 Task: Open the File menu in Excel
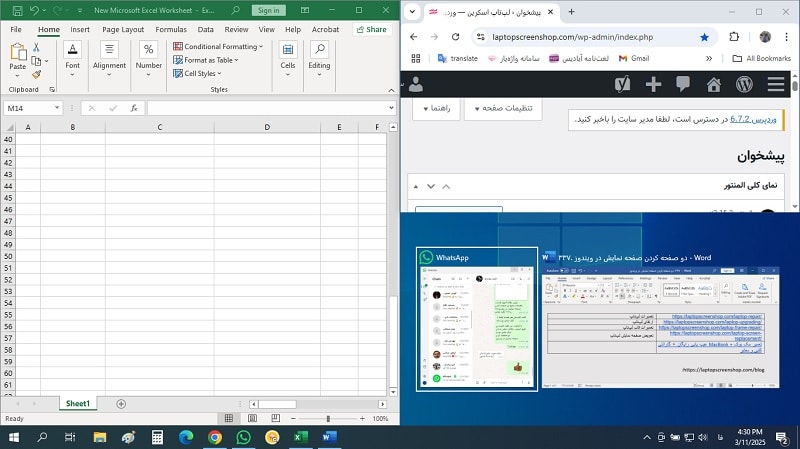16,30
